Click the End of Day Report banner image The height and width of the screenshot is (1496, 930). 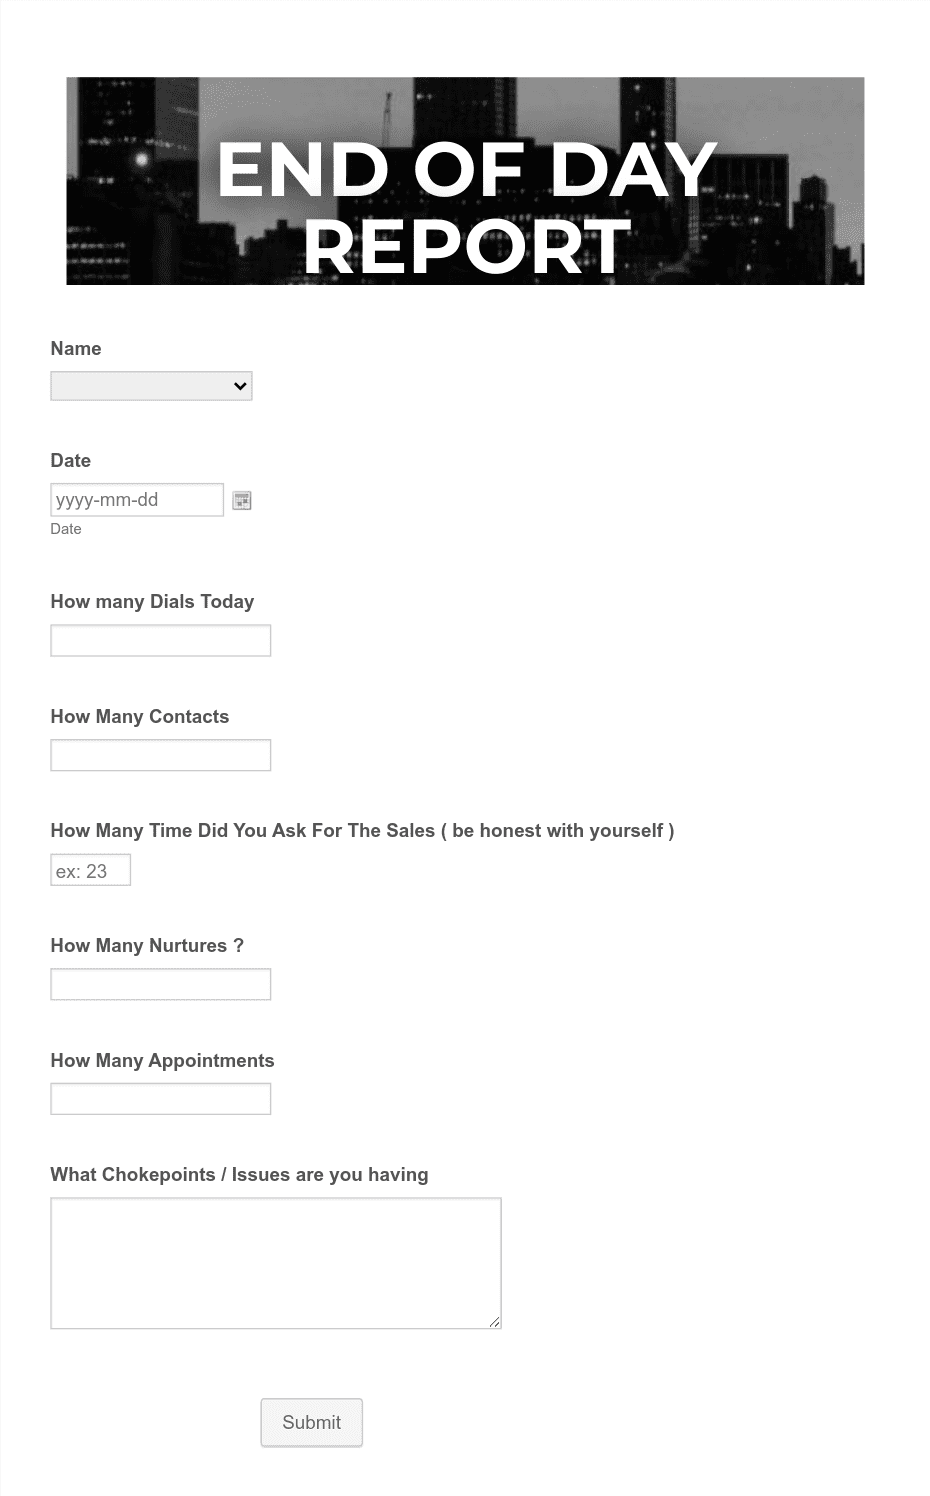[465, 181]
